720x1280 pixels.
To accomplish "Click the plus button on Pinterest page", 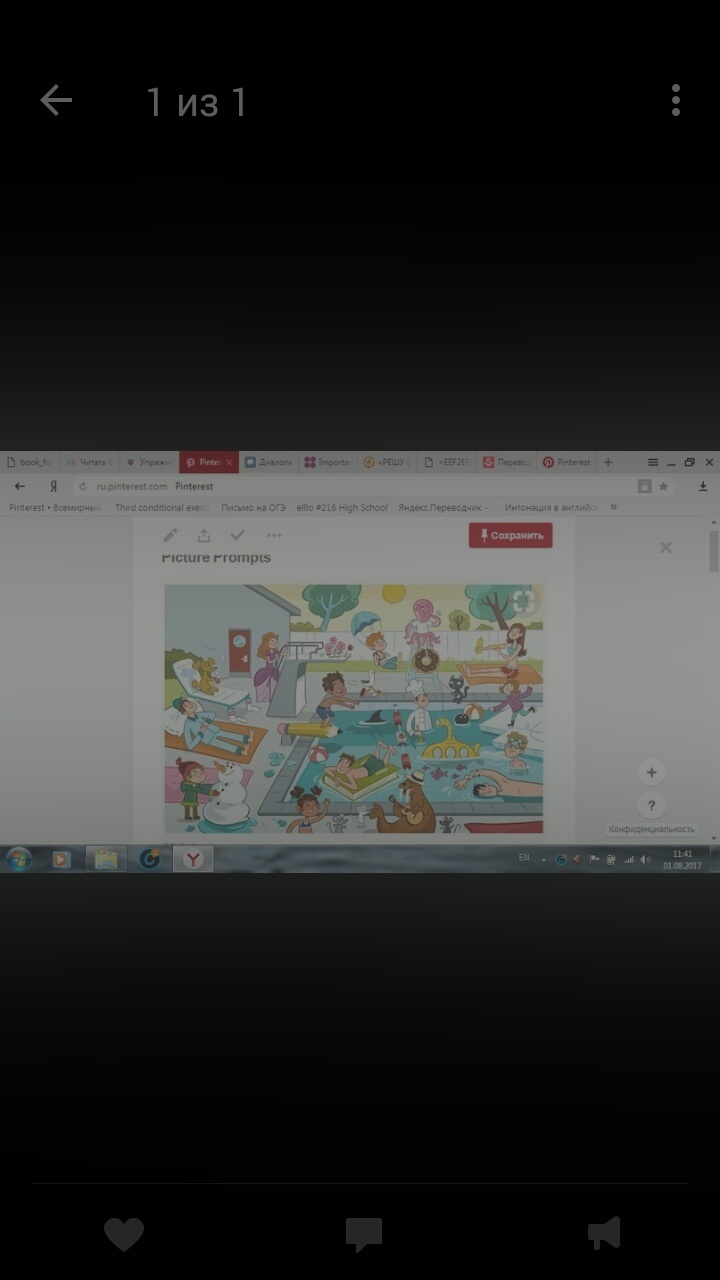I will (x=651, y=772).
